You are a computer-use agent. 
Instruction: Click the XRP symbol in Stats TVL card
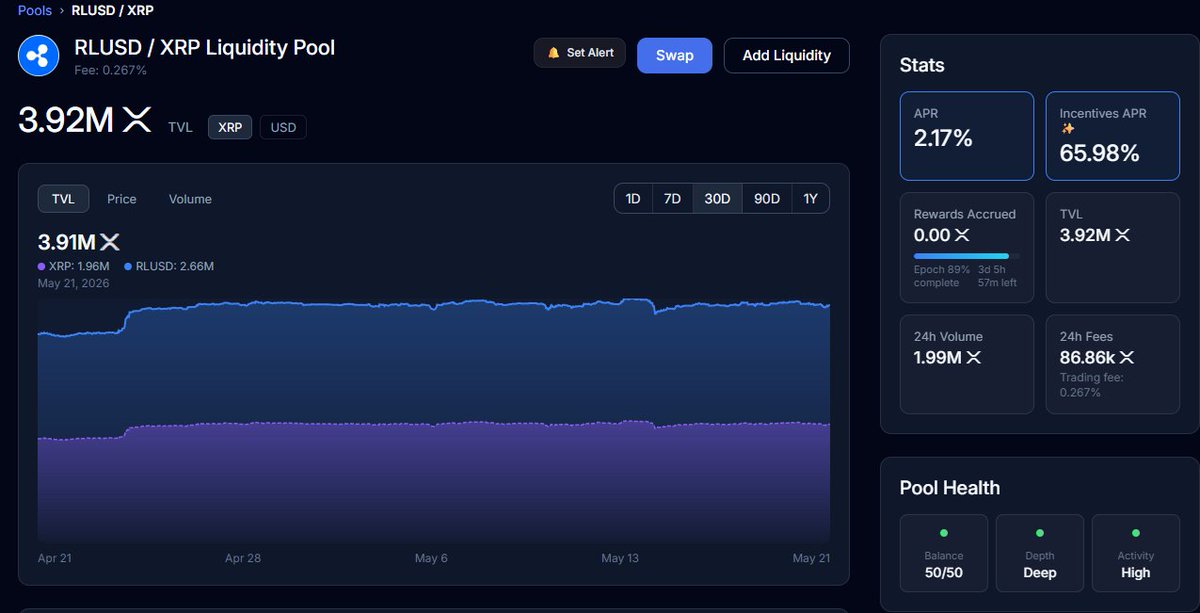pos(1123,235)
